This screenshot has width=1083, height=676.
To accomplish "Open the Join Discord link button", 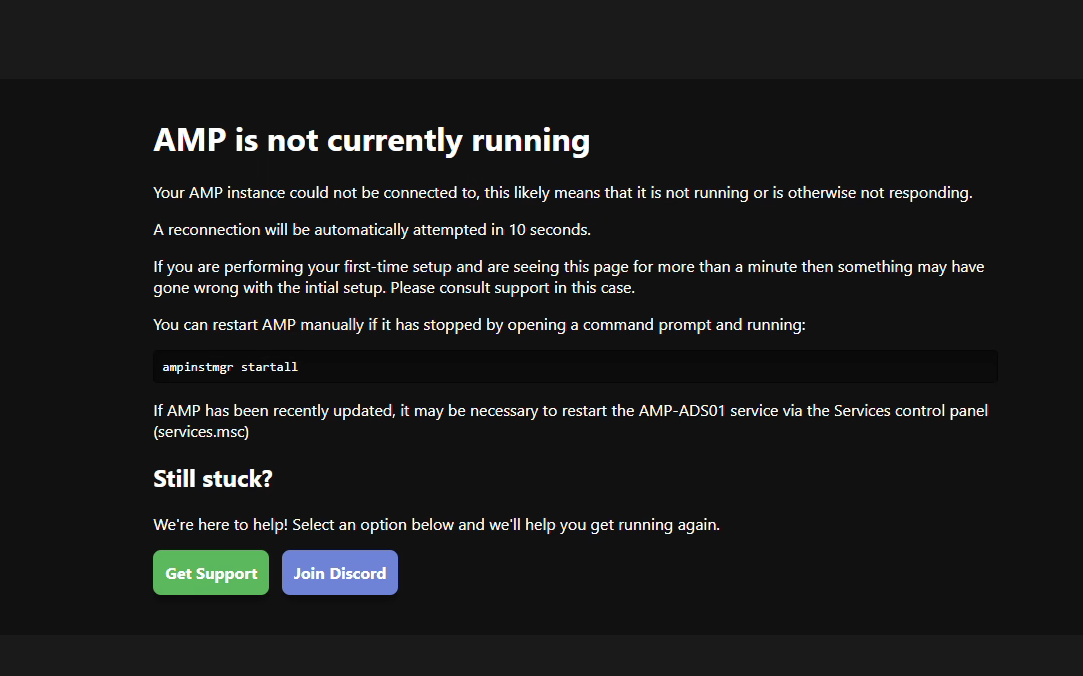I will (340, 572).
